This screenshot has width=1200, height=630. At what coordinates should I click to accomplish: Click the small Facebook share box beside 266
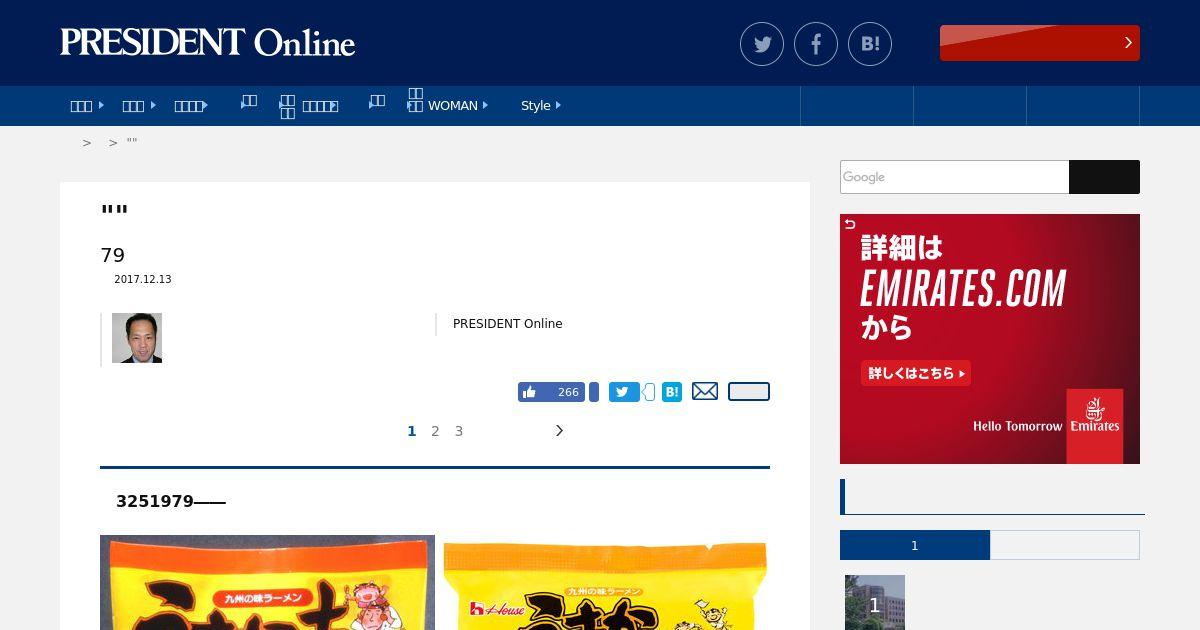(x=594, y=392)
